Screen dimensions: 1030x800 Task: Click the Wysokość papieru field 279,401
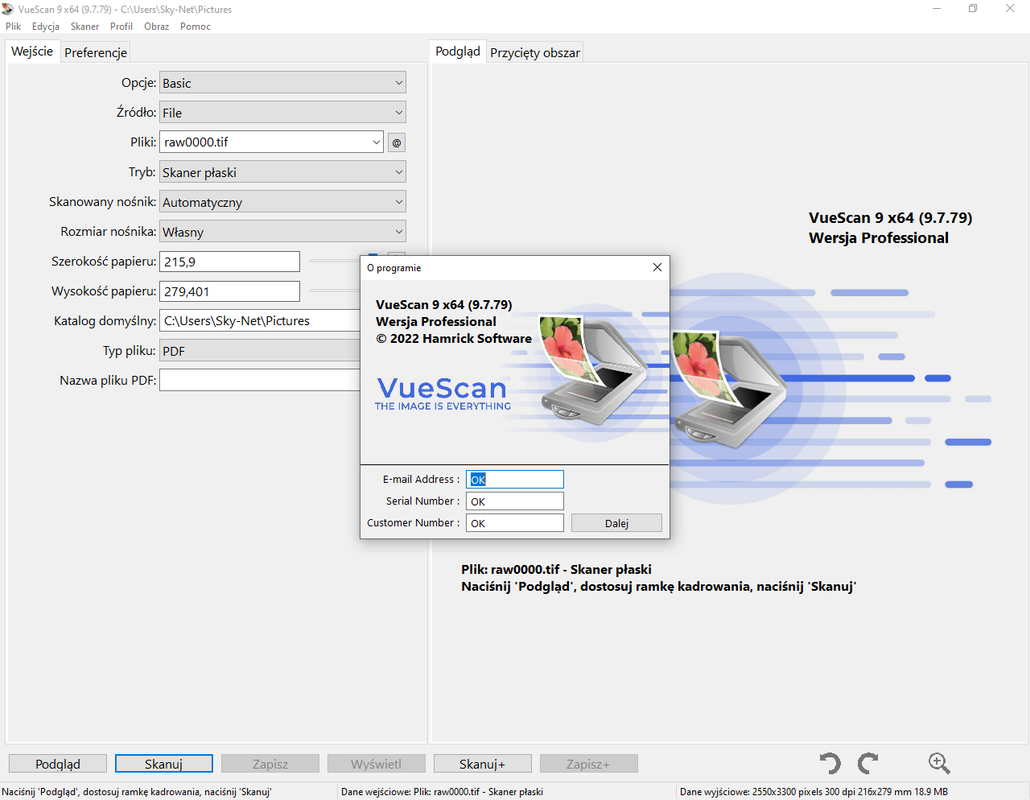coord(229,291)
